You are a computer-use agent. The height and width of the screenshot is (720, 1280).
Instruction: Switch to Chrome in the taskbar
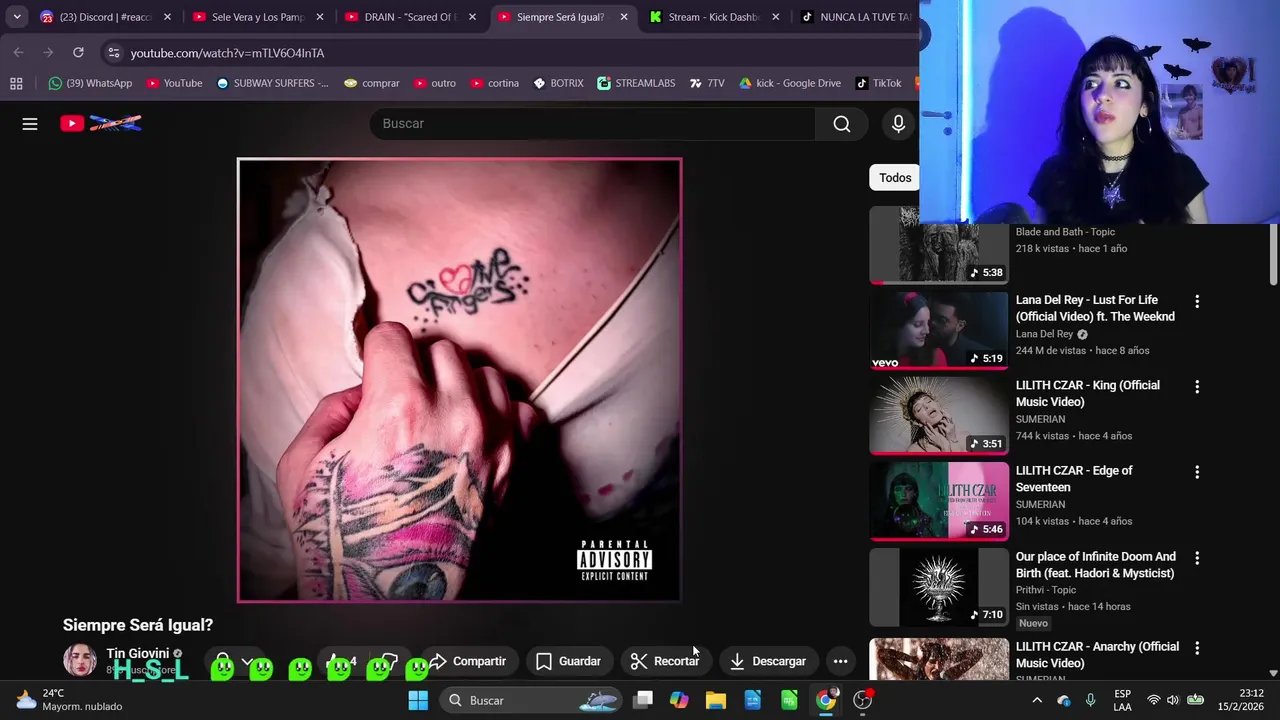826,700
